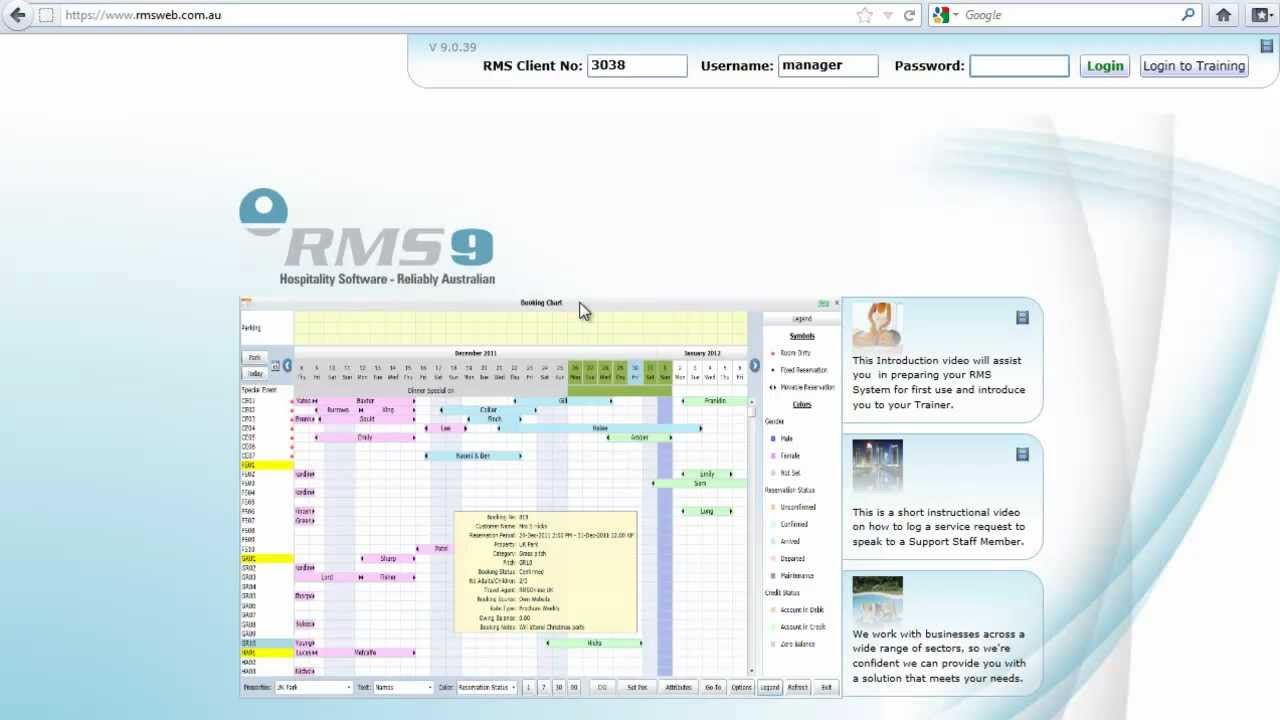
Task: Click the Male color swatch in legend
Action: (x=773, y=438)
